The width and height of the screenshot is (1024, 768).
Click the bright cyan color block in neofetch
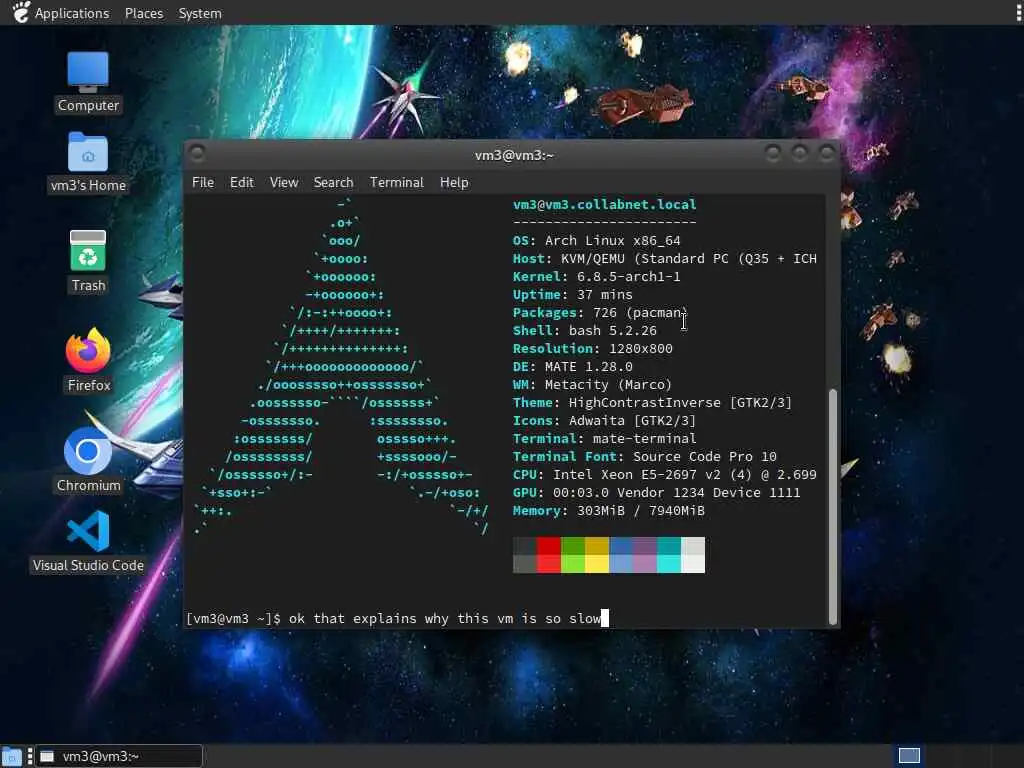(669, 564)
